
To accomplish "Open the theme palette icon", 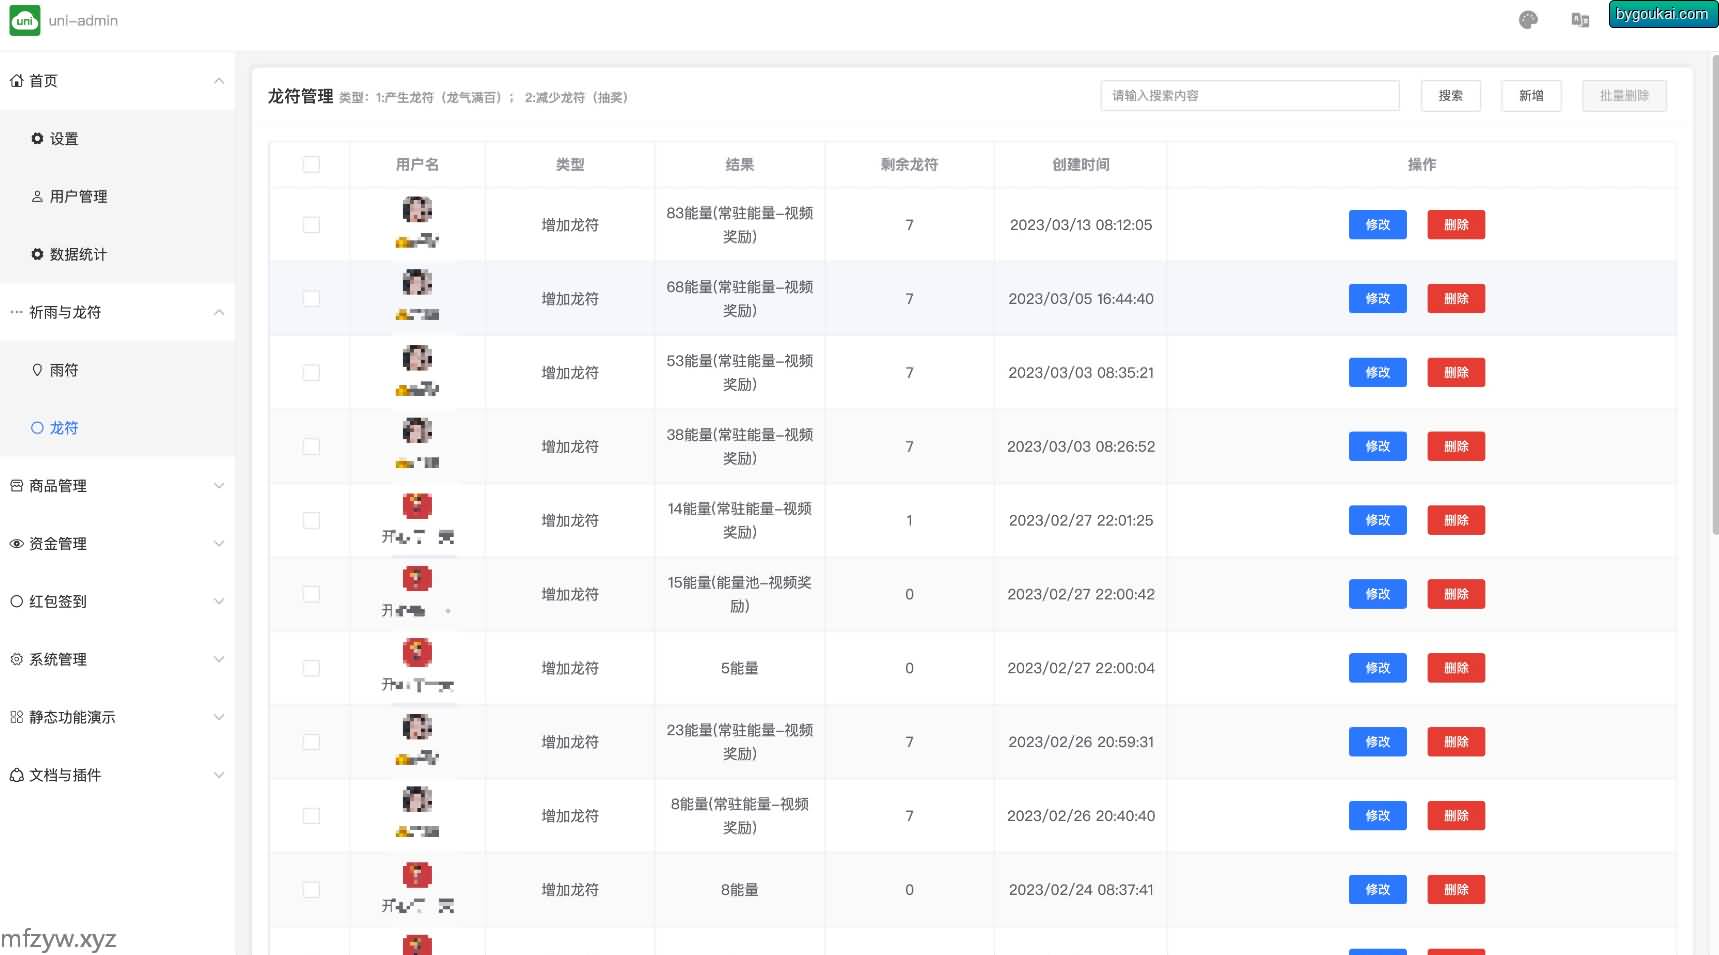I will [1527, 20].
